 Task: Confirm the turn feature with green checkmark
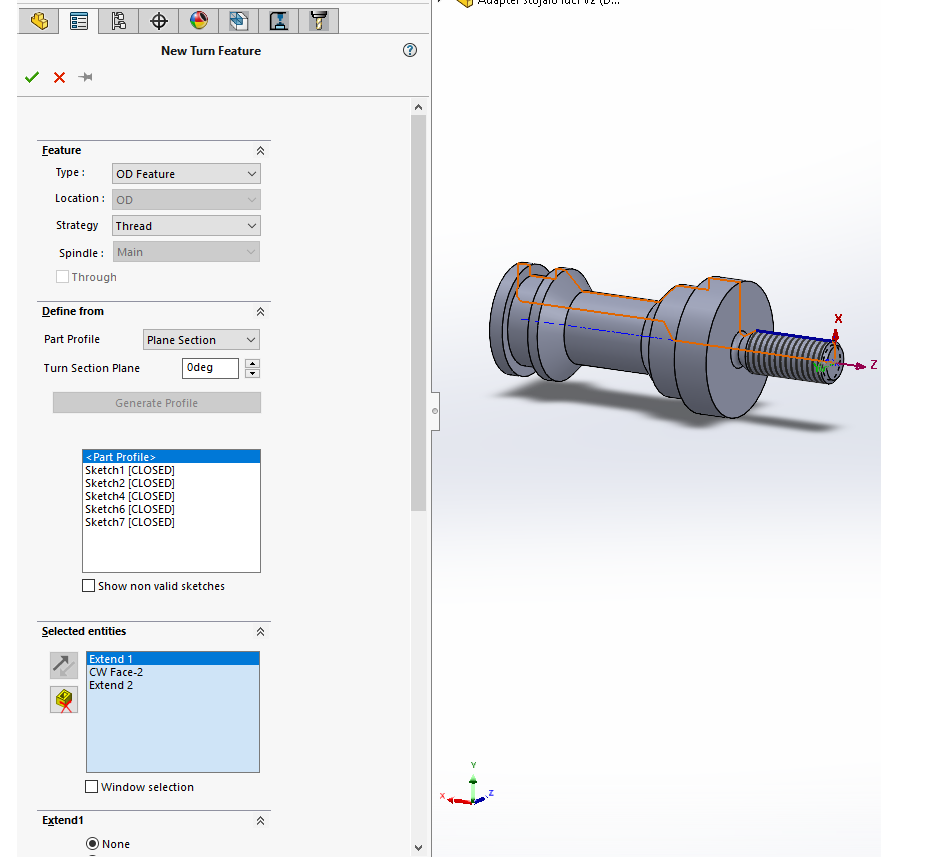pyautogui.click(x=32, y=78)
